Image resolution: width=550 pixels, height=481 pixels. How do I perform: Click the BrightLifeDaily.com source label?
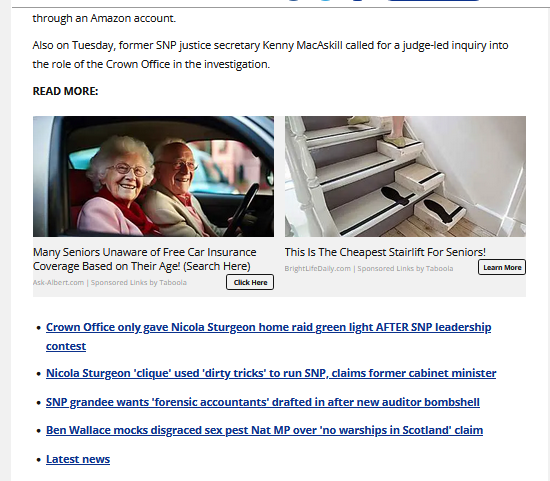tap(317, 268)
